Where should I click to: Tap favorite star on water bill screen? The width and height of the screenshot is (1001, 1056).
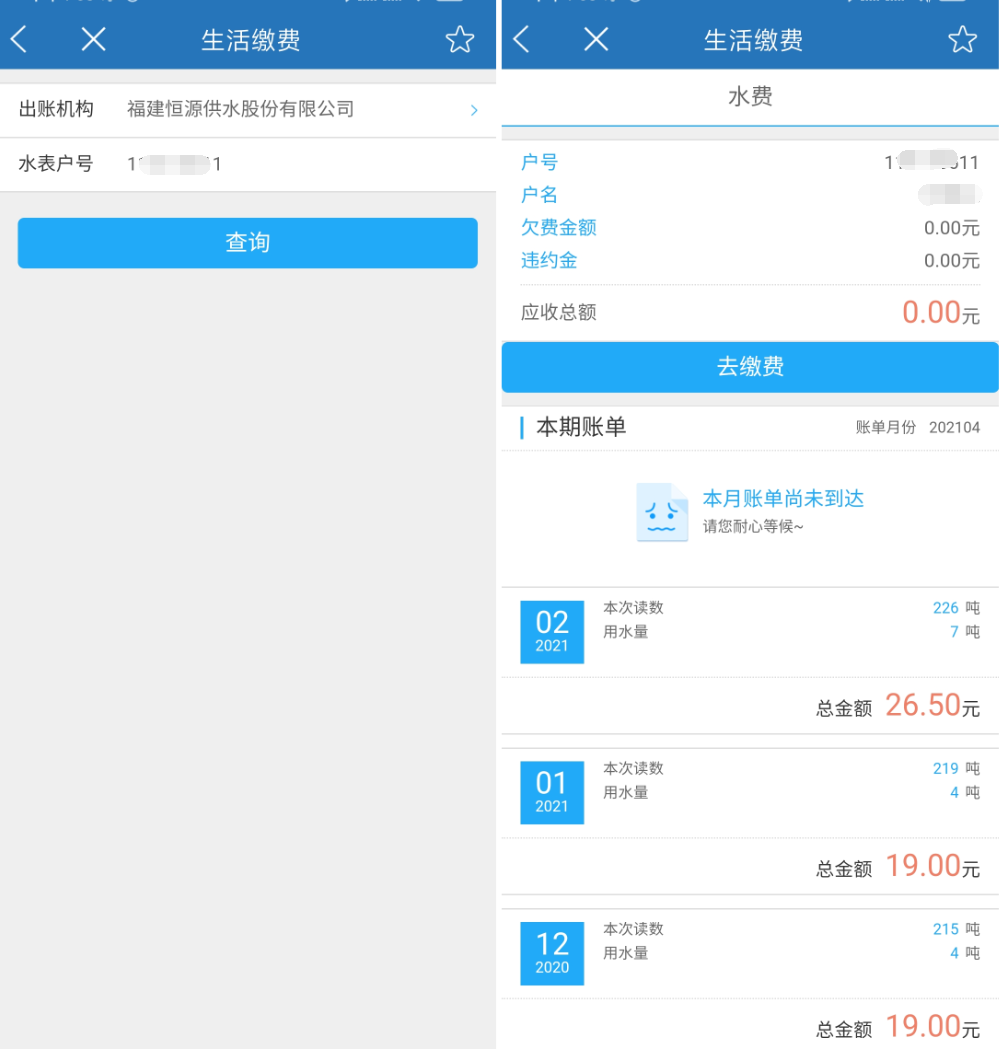(x=962, y=40)
